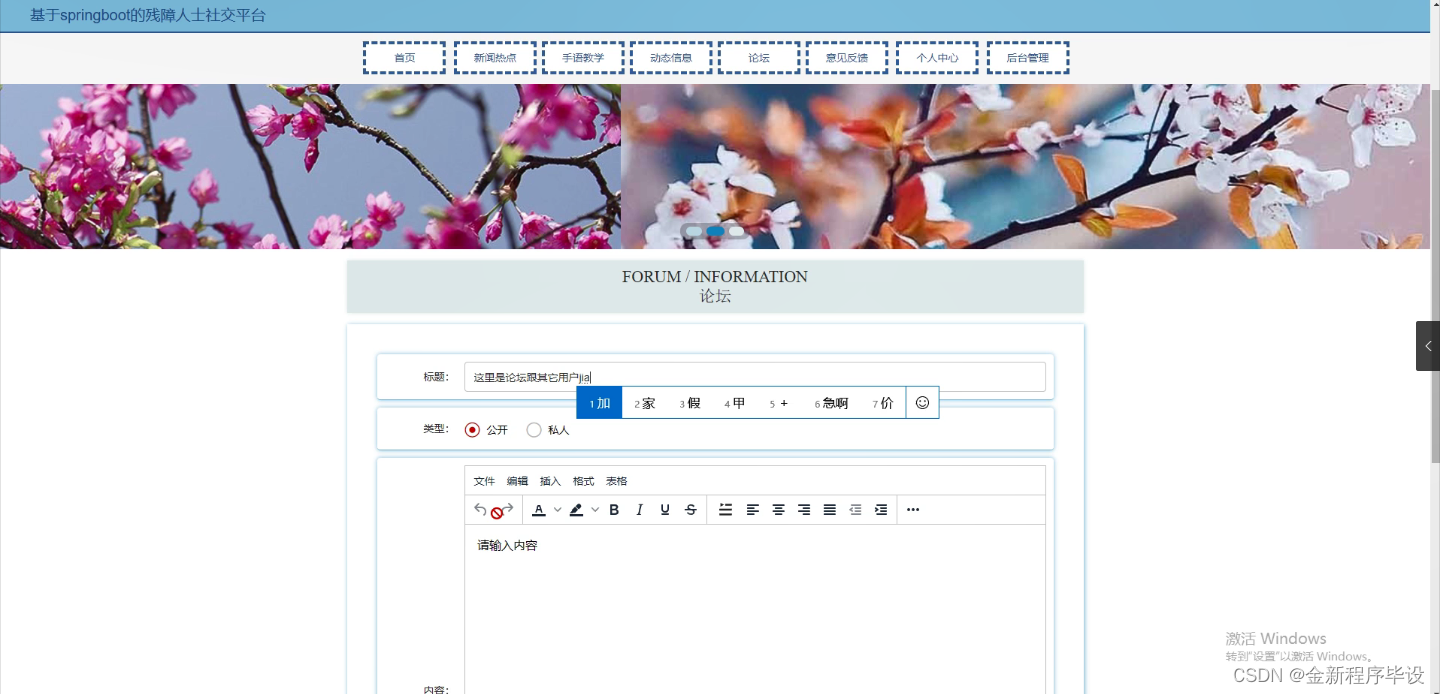
Task: Click the ellipsis for more toolbar options
Action: tap(912, 509)
